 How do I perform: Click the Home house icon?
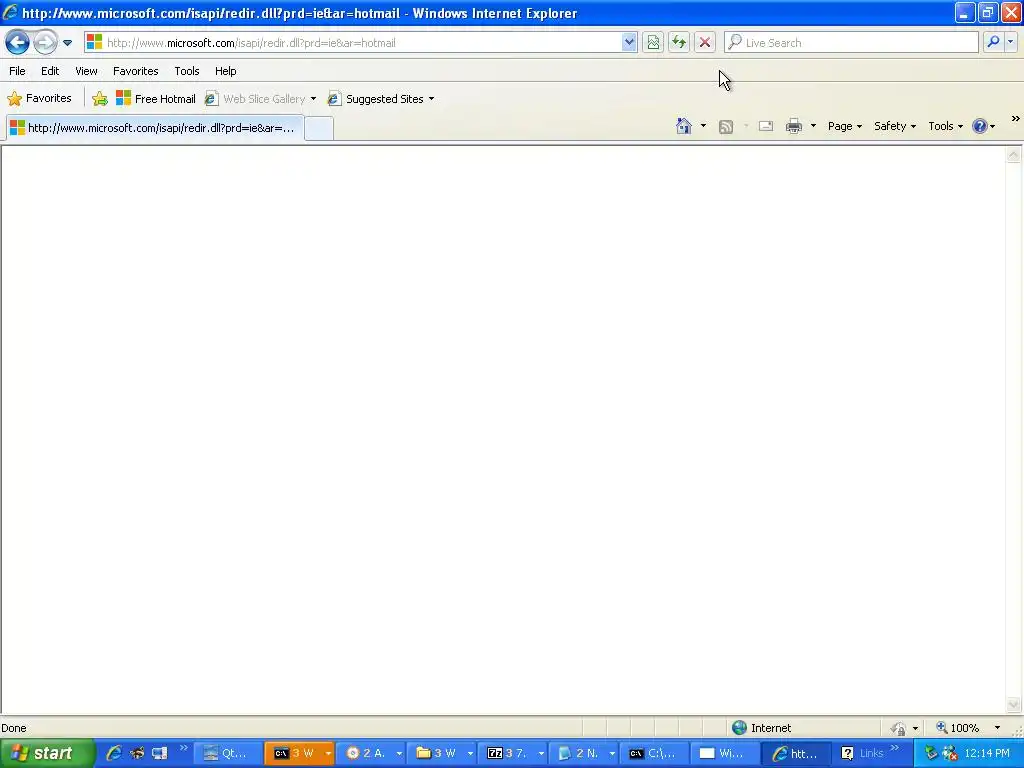point(684,126)
